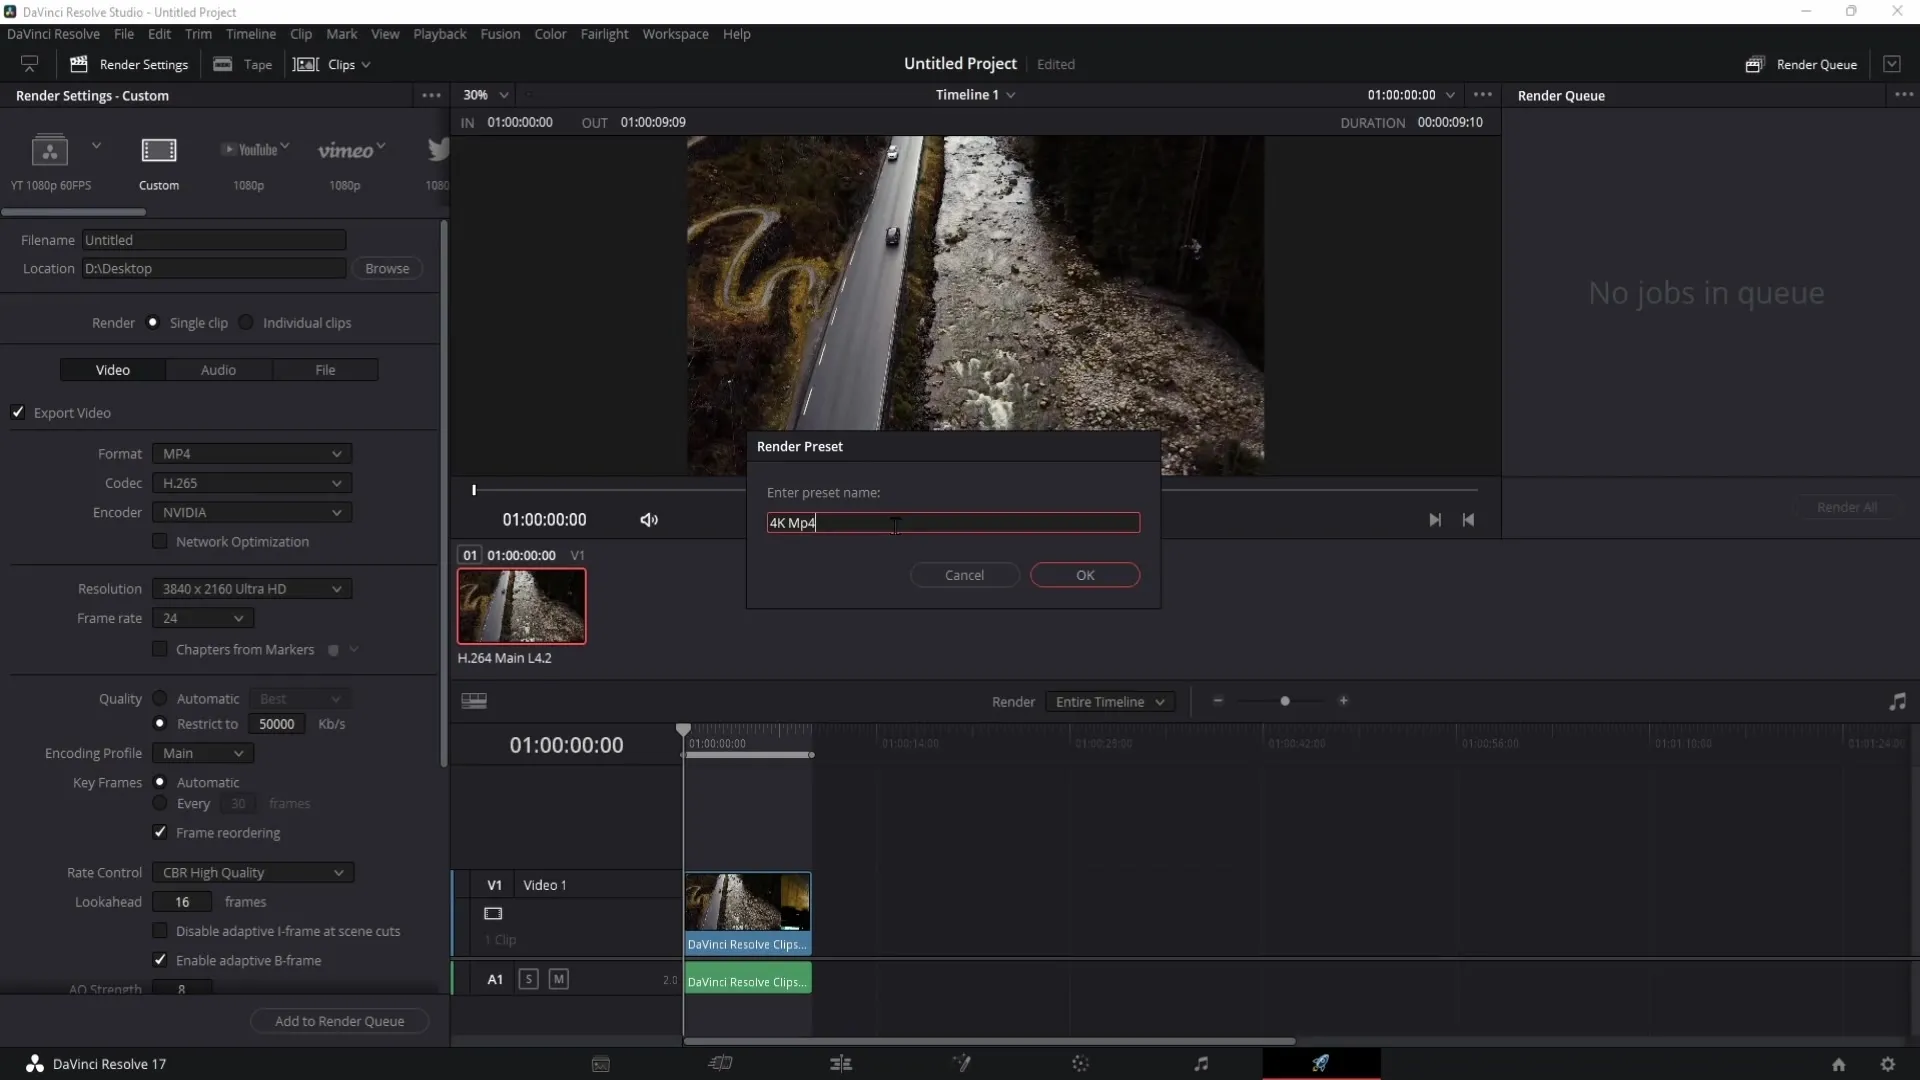Open the Playback menu
Screen dimensions: 1920x1080
[440, 33]
